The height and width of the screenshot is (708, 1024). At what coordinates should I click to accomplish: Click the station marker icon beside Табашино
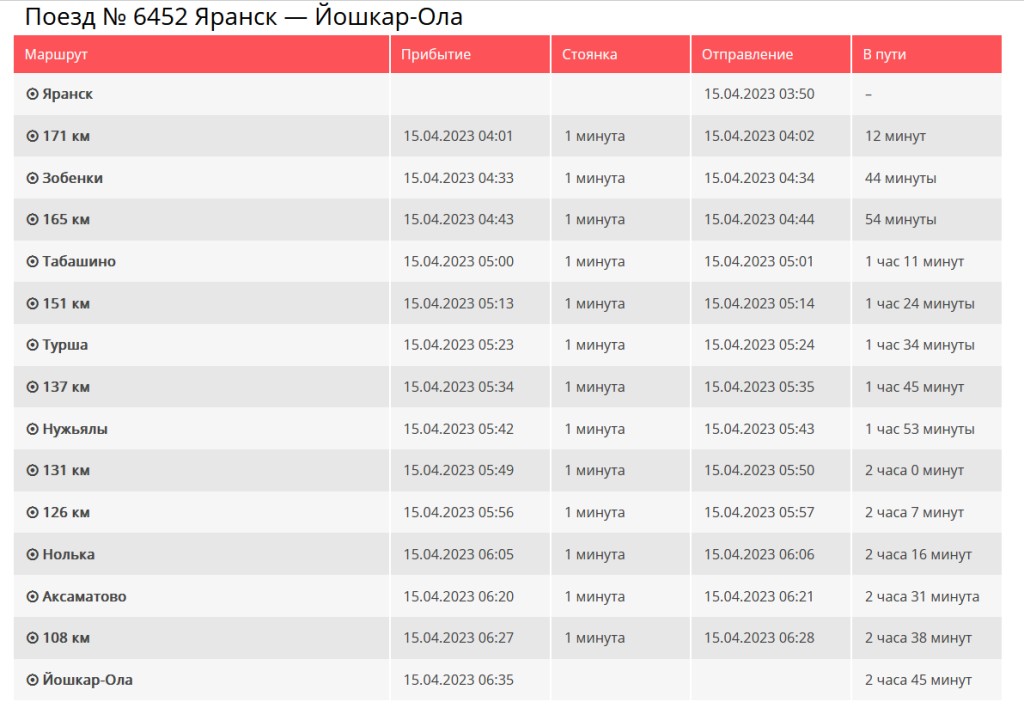click(32, 261)
